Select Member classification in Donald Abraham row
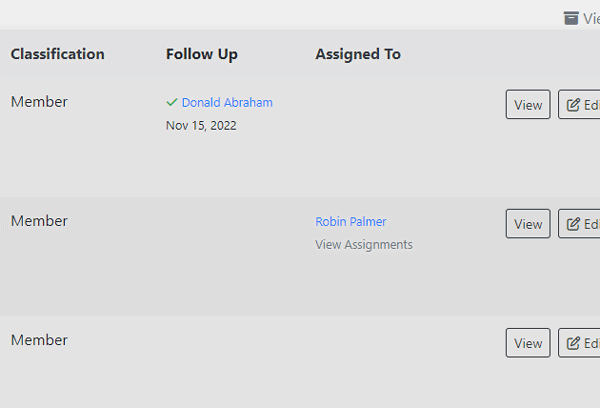The height and width of the screenshot is (408, 600). coord(39,102)
